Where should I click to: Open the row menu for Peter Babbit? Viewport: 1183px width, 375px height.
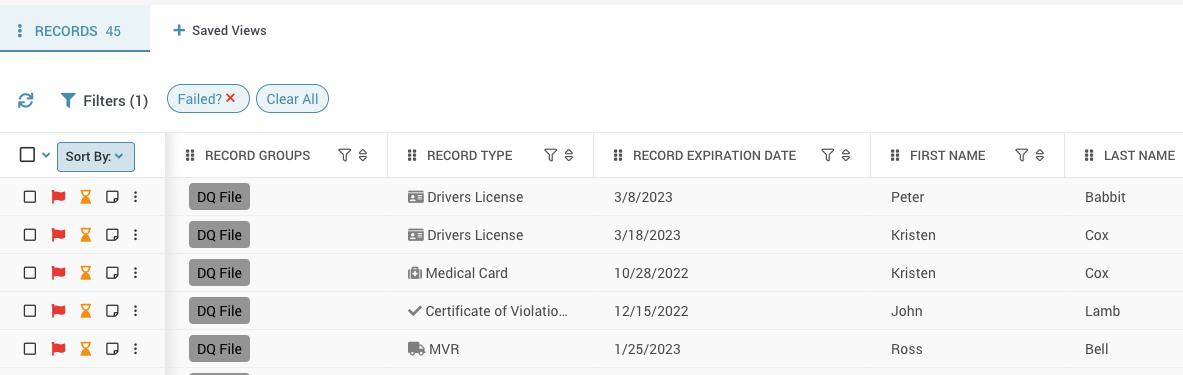pos(135,197)
